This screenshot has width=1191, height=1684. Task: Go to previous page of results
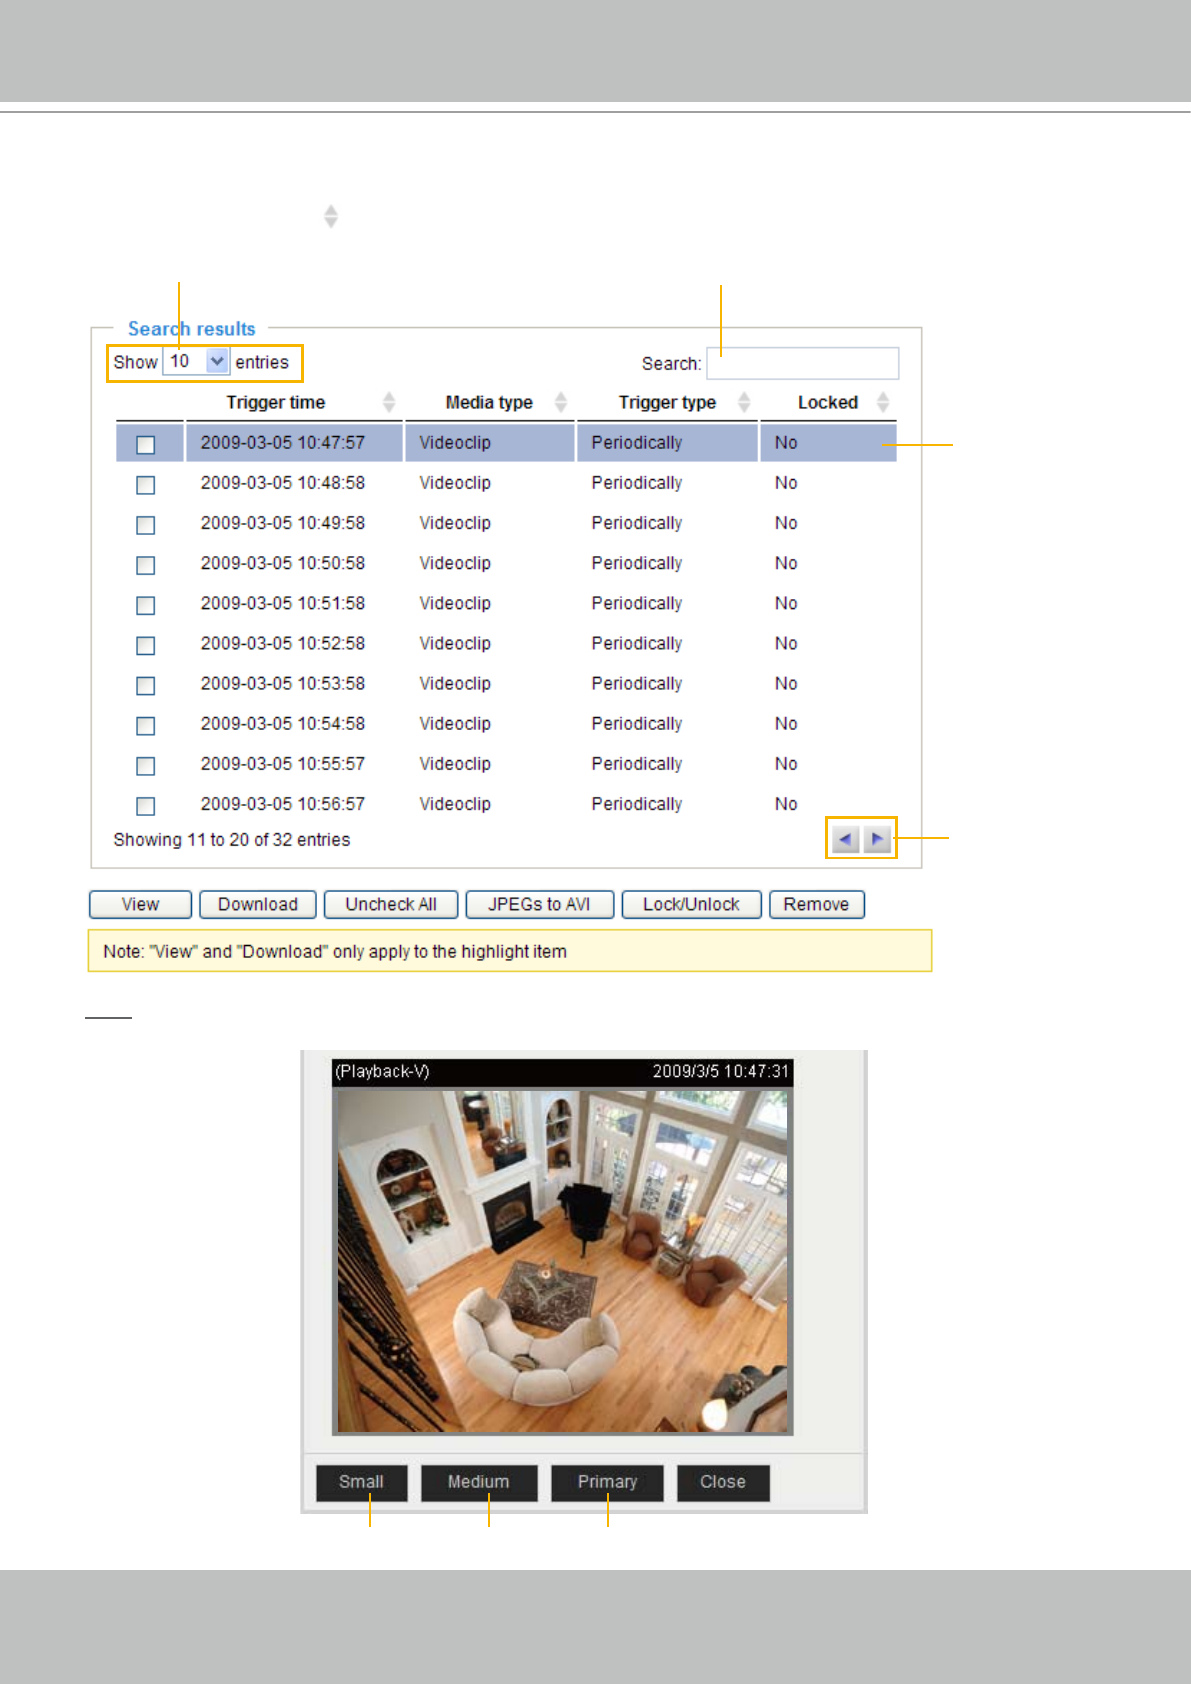pos(845,839)
